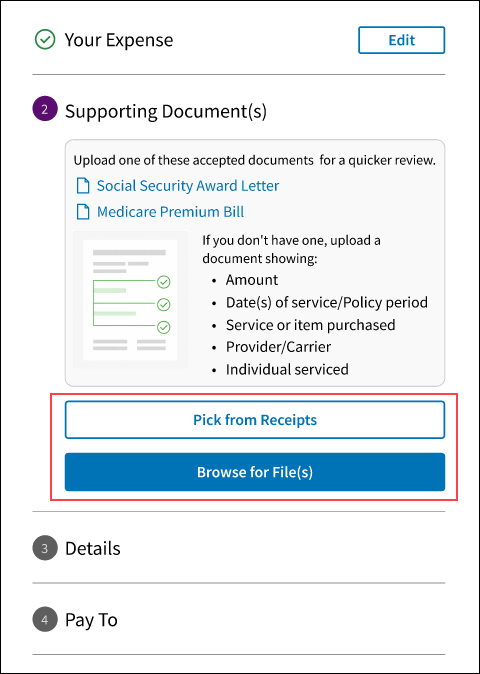This screenshot has width=480, height=674.
Task: Choose Pick from Receipts
Action: click(255, 420)
